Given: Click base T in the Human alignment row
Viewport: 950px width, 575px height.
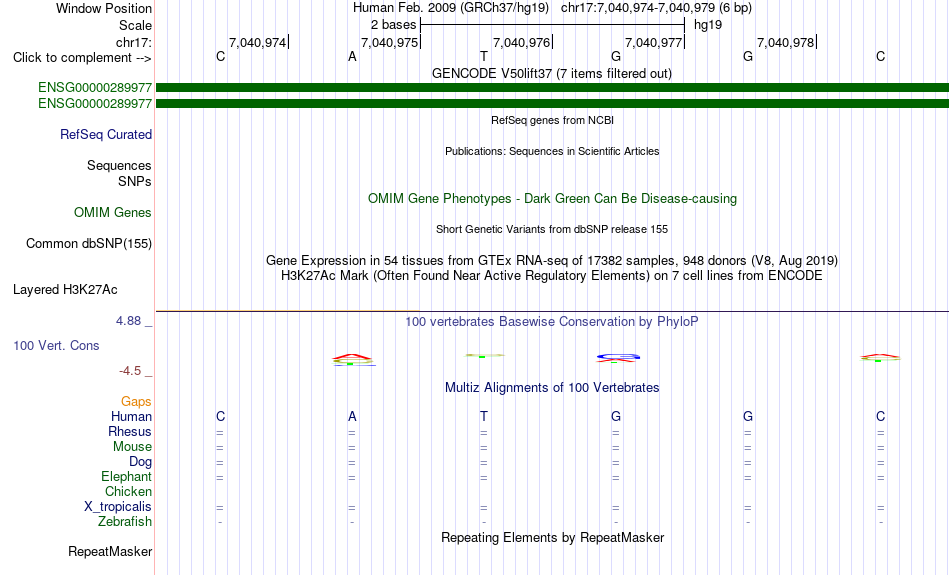Looking at the screenshot, I should click(483, 416).
